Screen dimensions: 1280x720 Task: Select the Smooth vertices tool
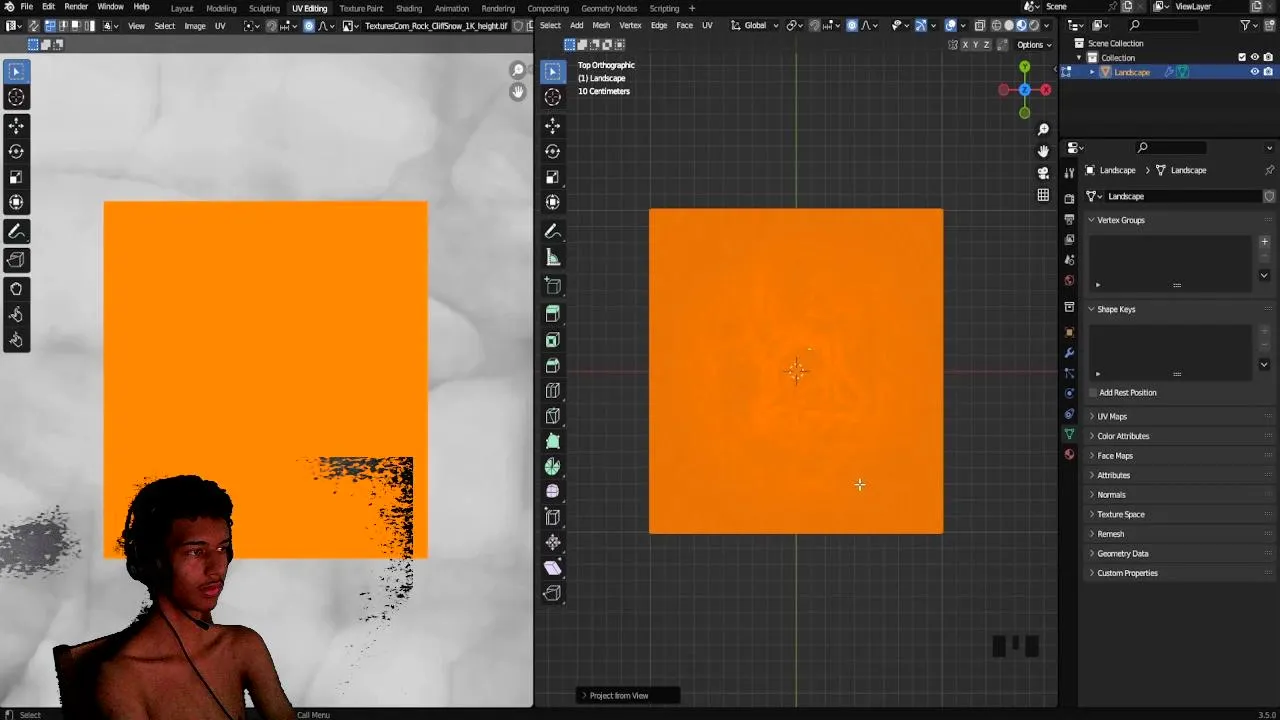(552, 491)
